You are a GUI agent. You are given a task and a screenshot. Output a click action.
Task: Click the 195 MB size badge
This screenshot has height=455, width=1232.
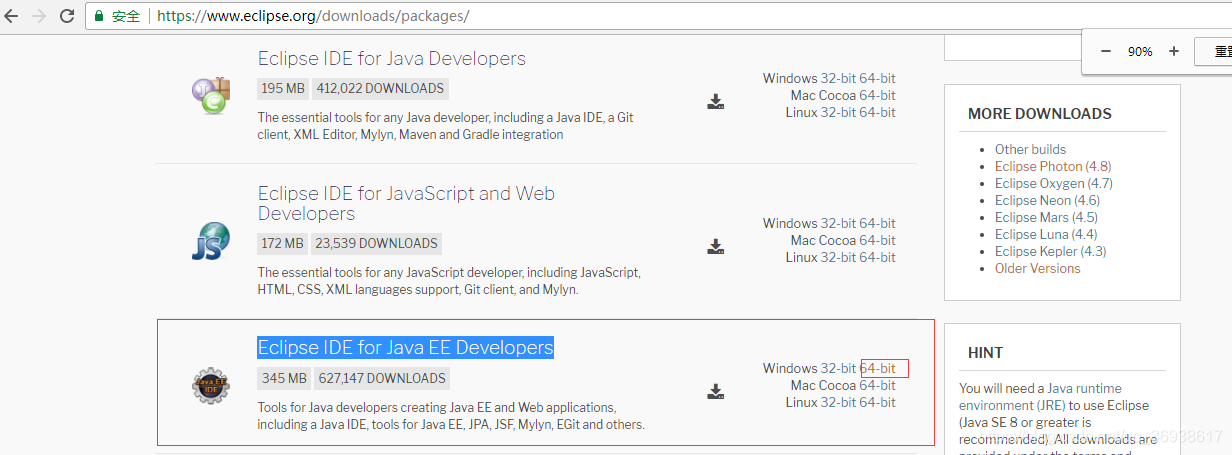(x=283, y=88)
